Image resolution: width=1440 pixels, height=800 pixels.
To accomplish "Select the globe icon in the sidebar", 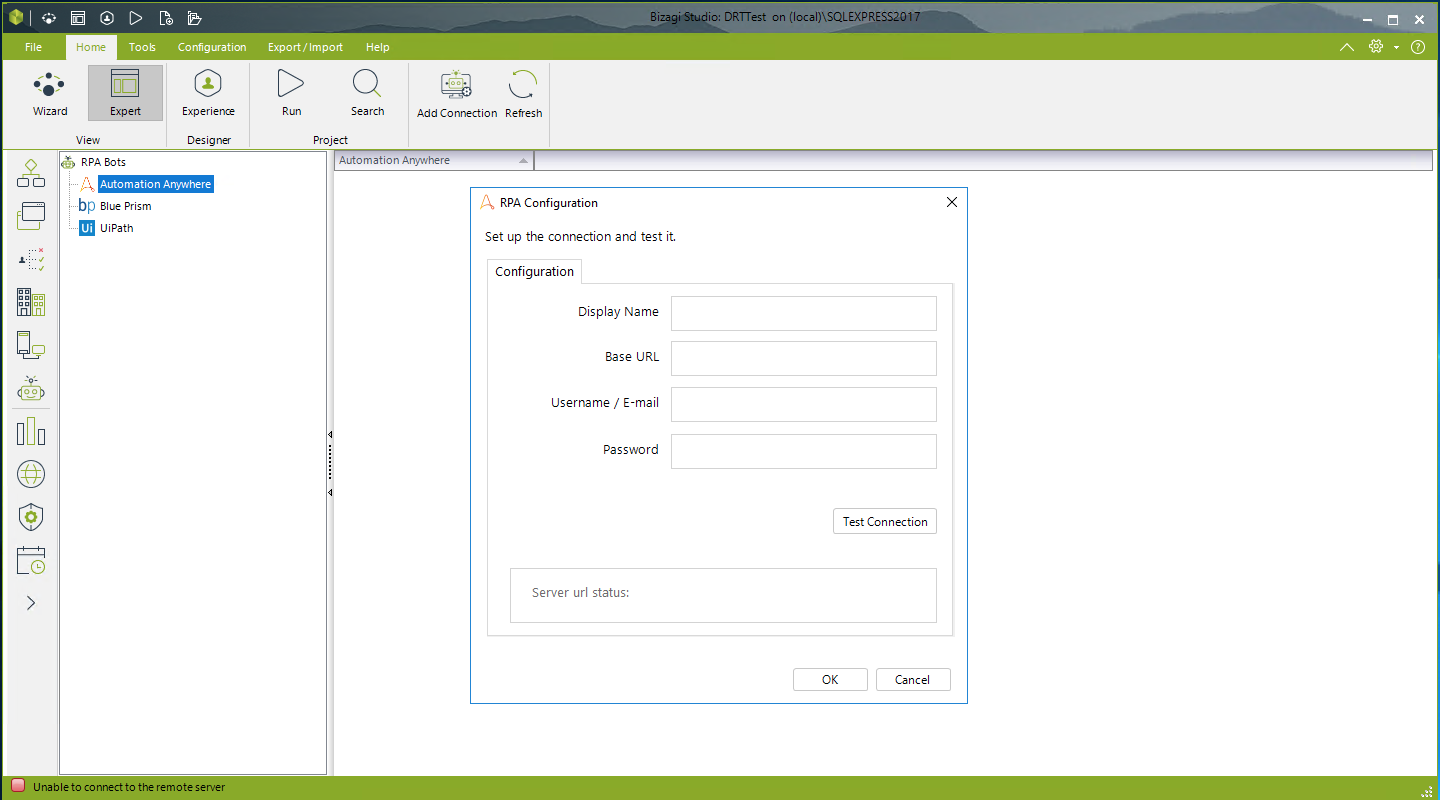I will pos(31,474).
